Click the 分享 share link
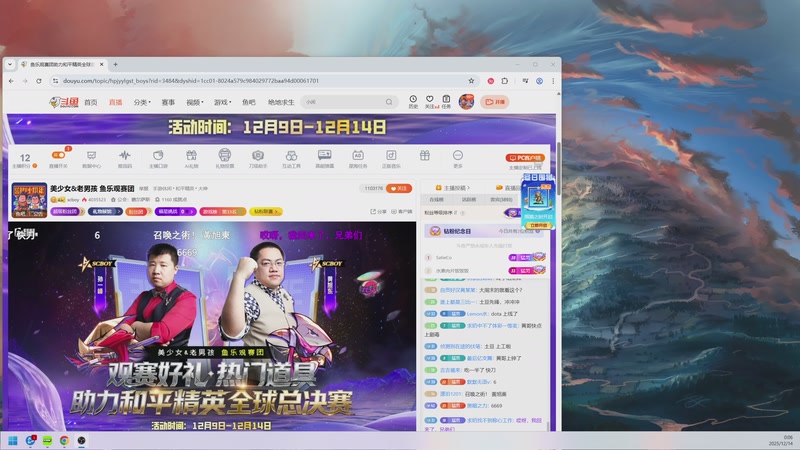 (x=379, y=211)
